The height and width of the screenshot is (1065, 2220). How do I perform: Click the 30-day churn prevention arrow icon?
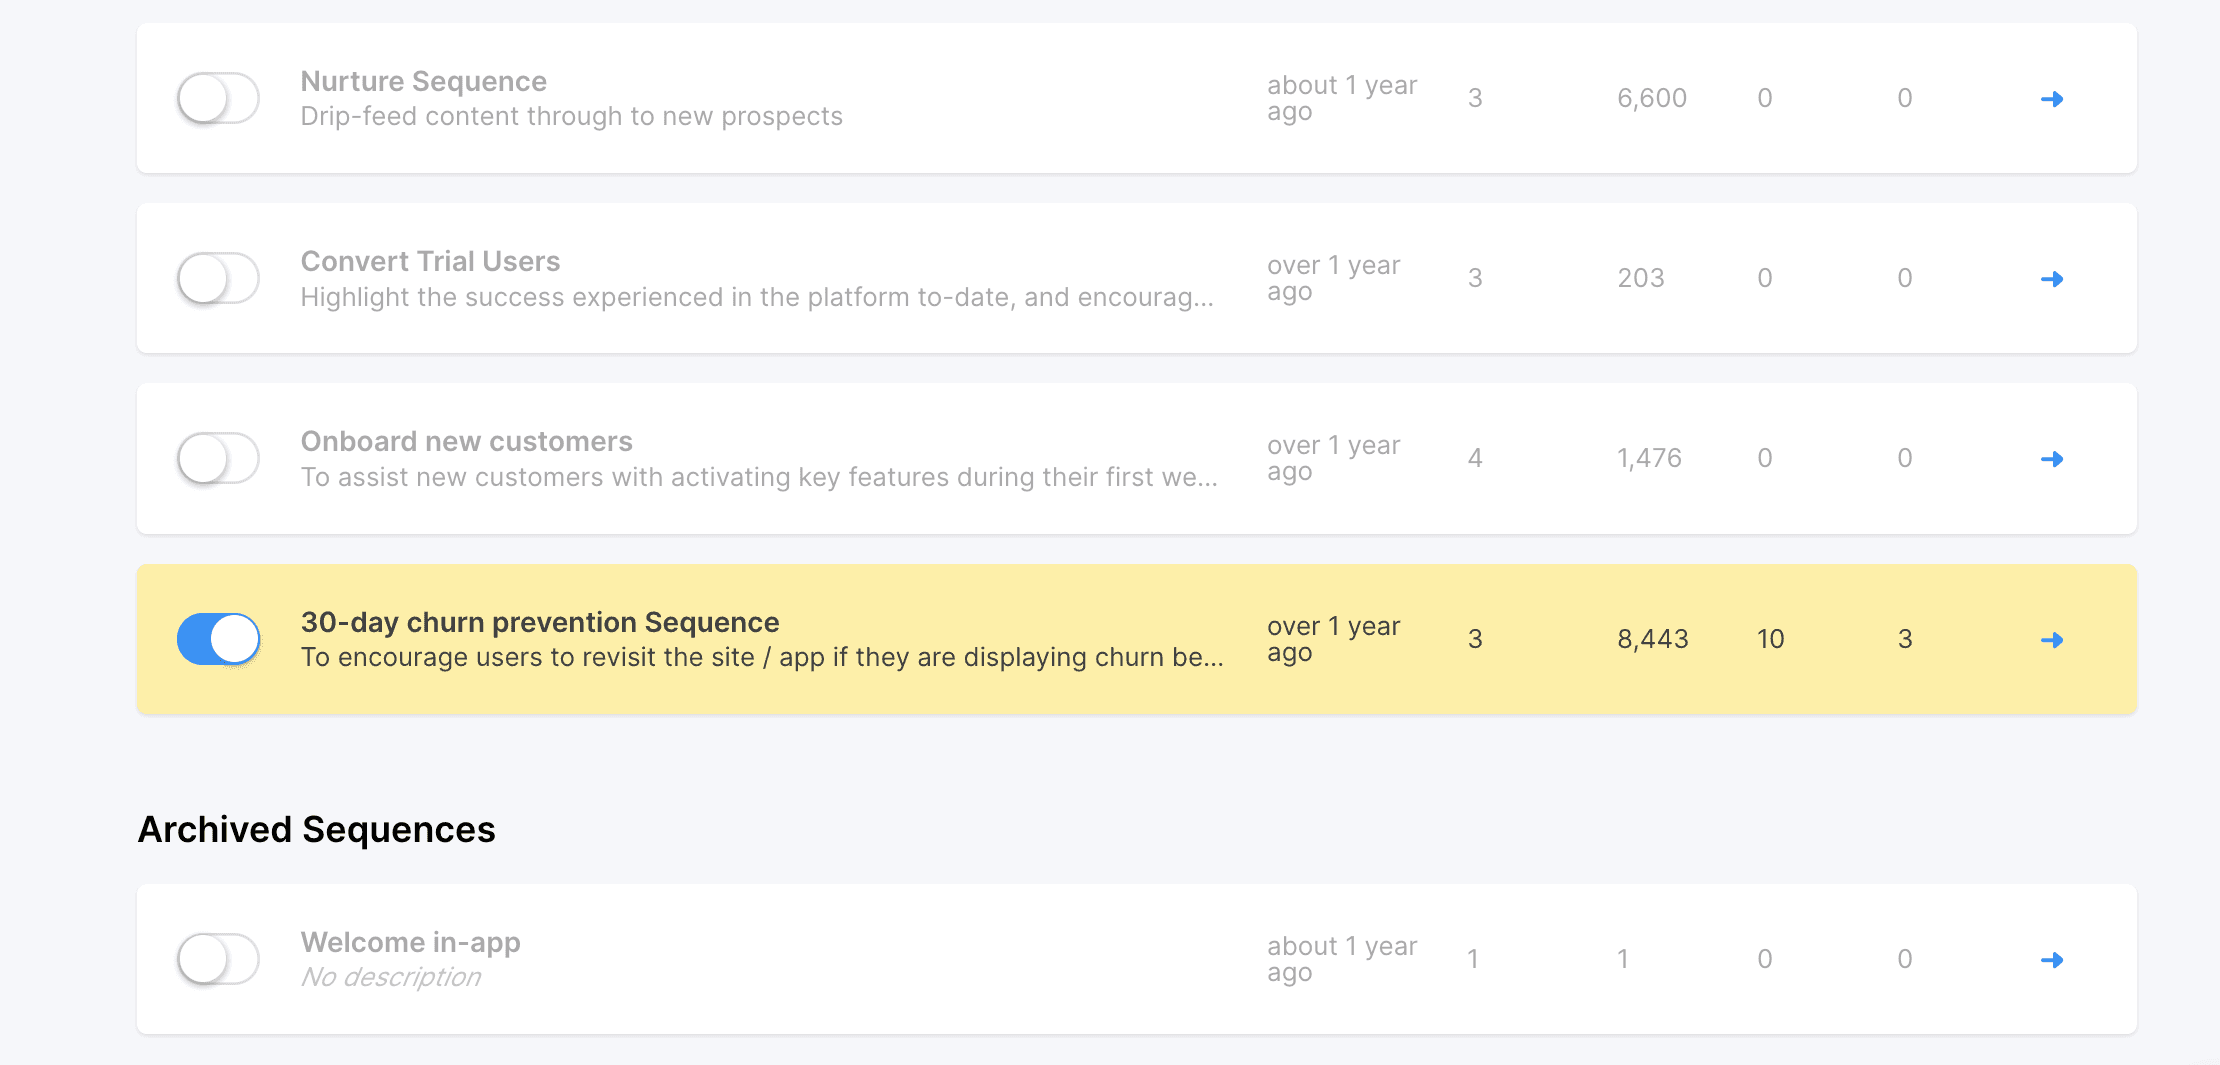click(2052, 640)
